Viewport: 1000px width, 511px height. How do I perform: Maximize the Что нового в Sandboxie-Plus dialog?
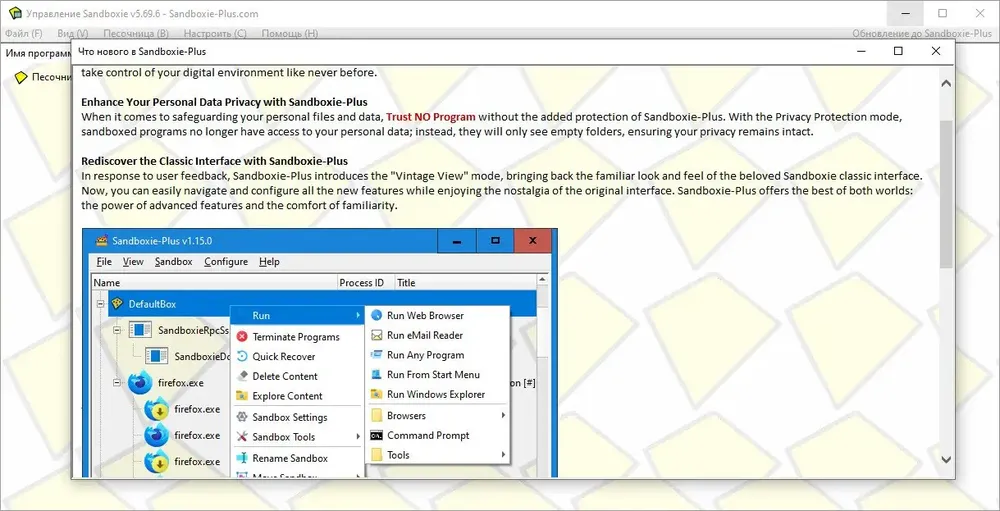click(898, 51)
